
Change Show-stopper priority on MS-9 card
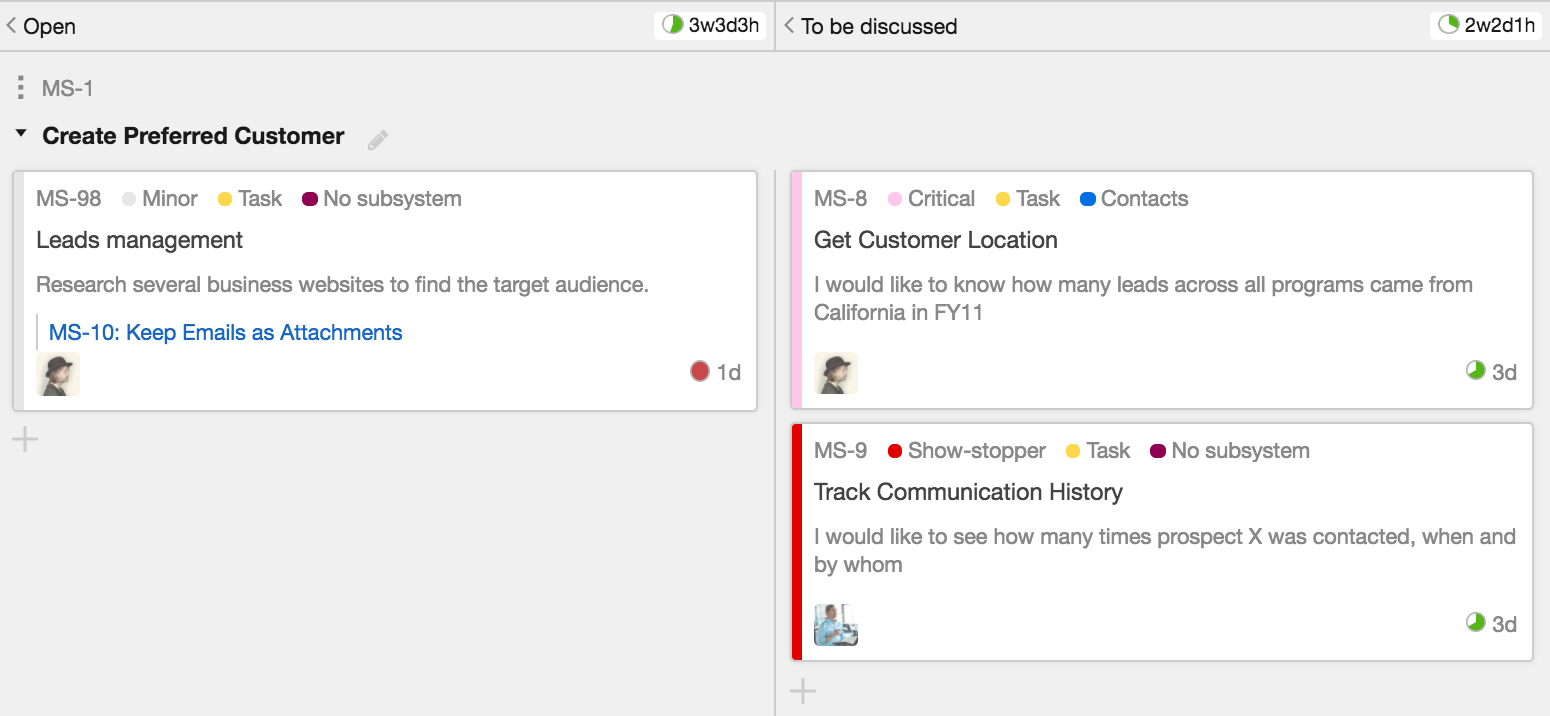pyautogui.click(x=966, y=450)
